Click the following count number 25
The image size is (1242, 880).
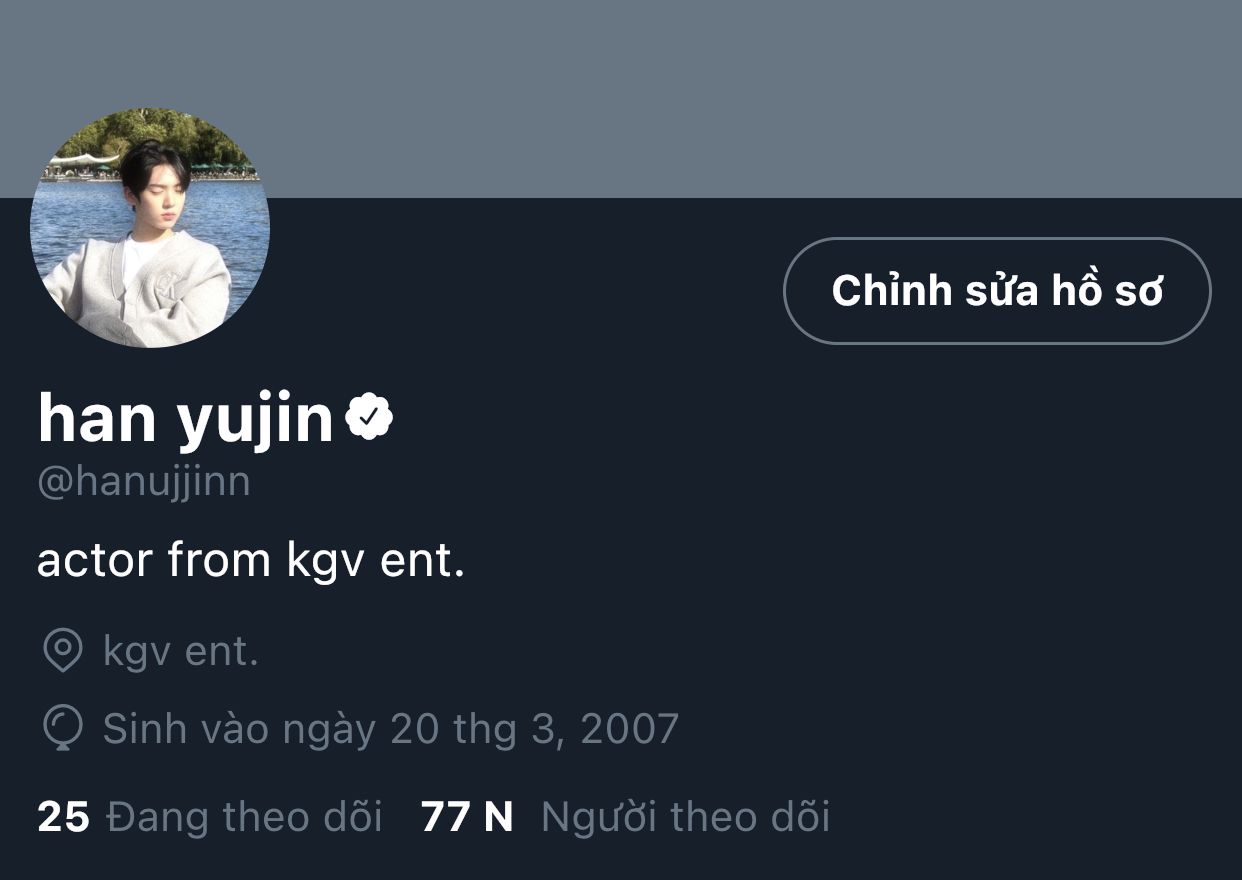click(x=63, y=817)
